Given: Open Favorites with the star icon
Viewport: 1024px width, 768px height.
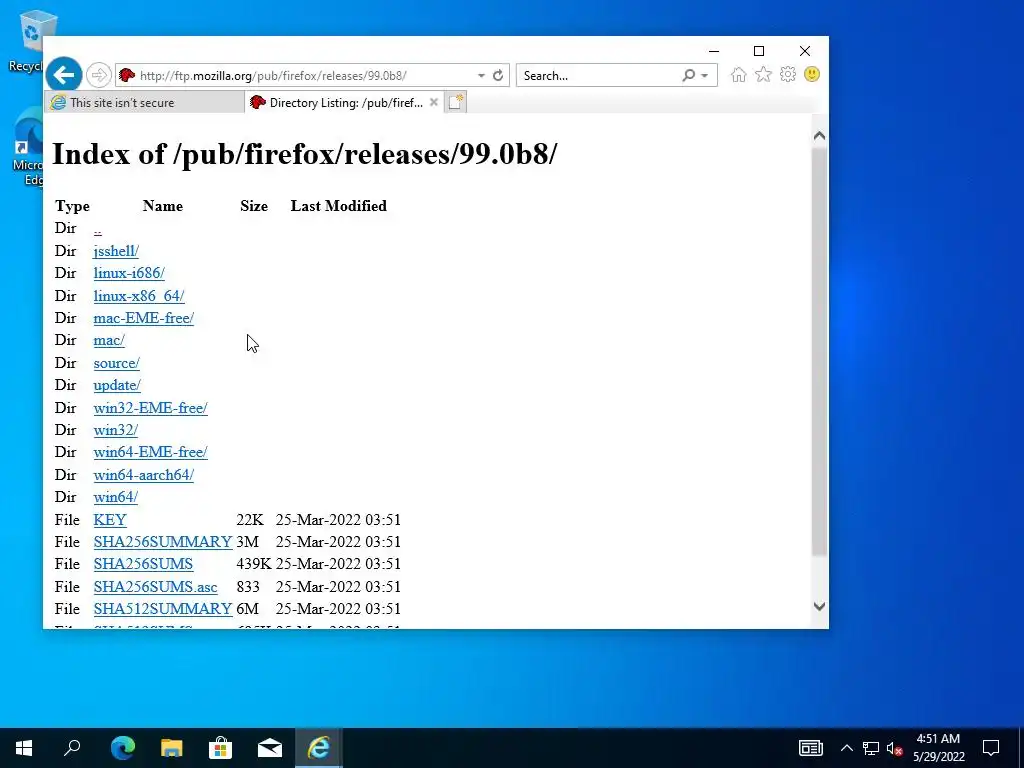Looking at the screenshot, I should coord(763,75).
